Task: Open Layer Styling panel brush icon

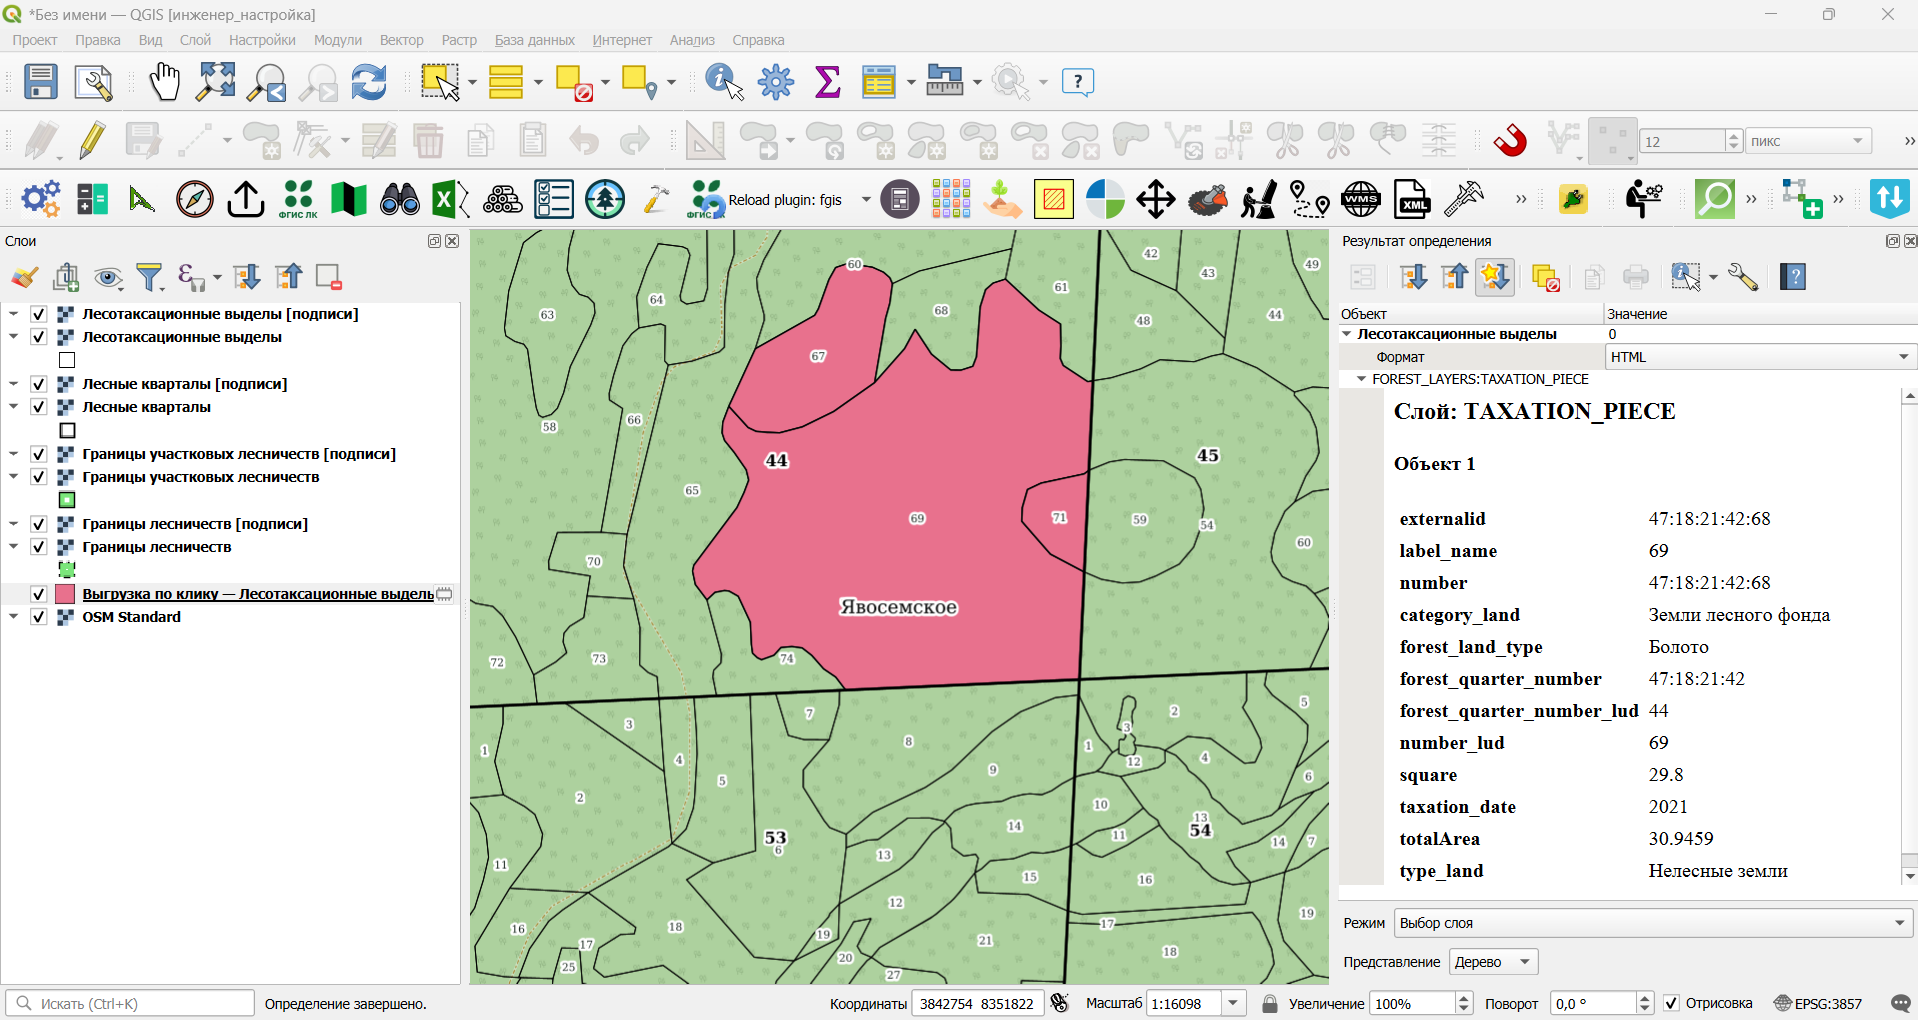Action: (25, 277)
